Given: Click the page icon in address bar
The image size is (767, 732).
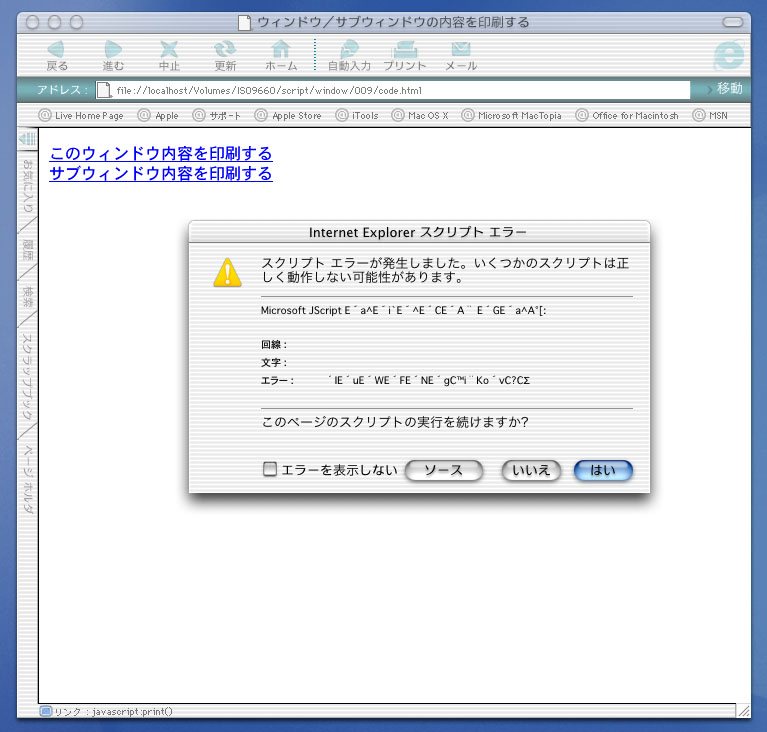Looking at the screenshot, I should (x=104, y=90).
